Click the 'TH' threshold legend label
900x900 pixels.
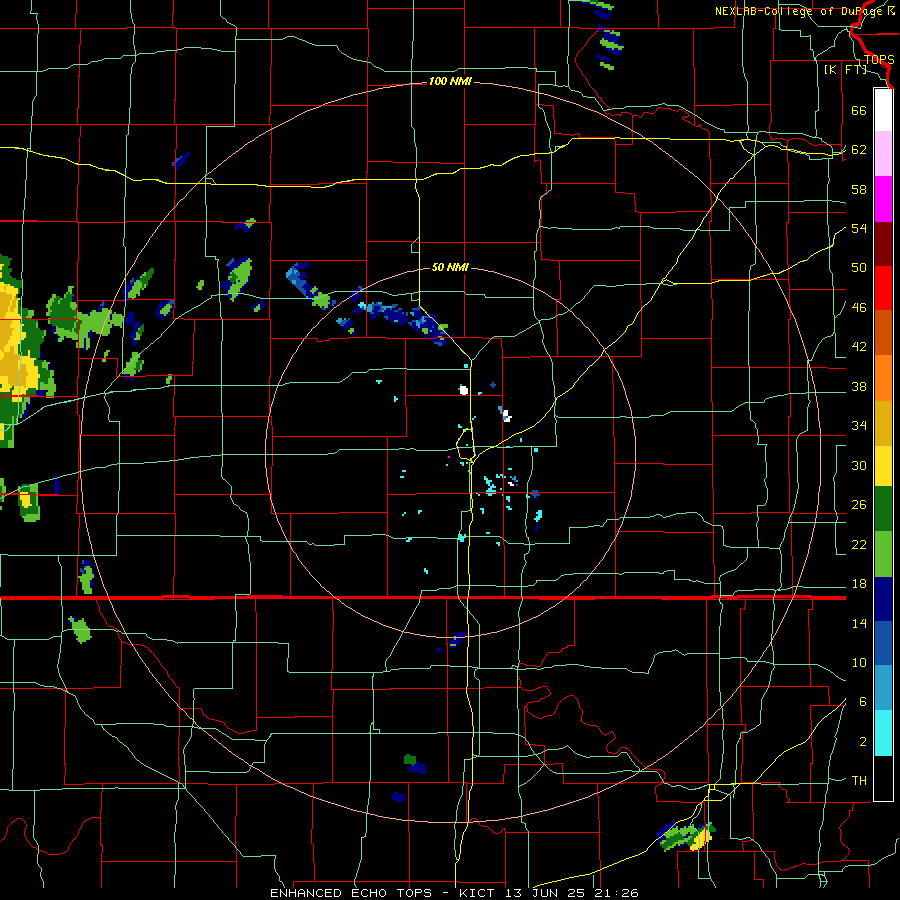pos(859,781)
